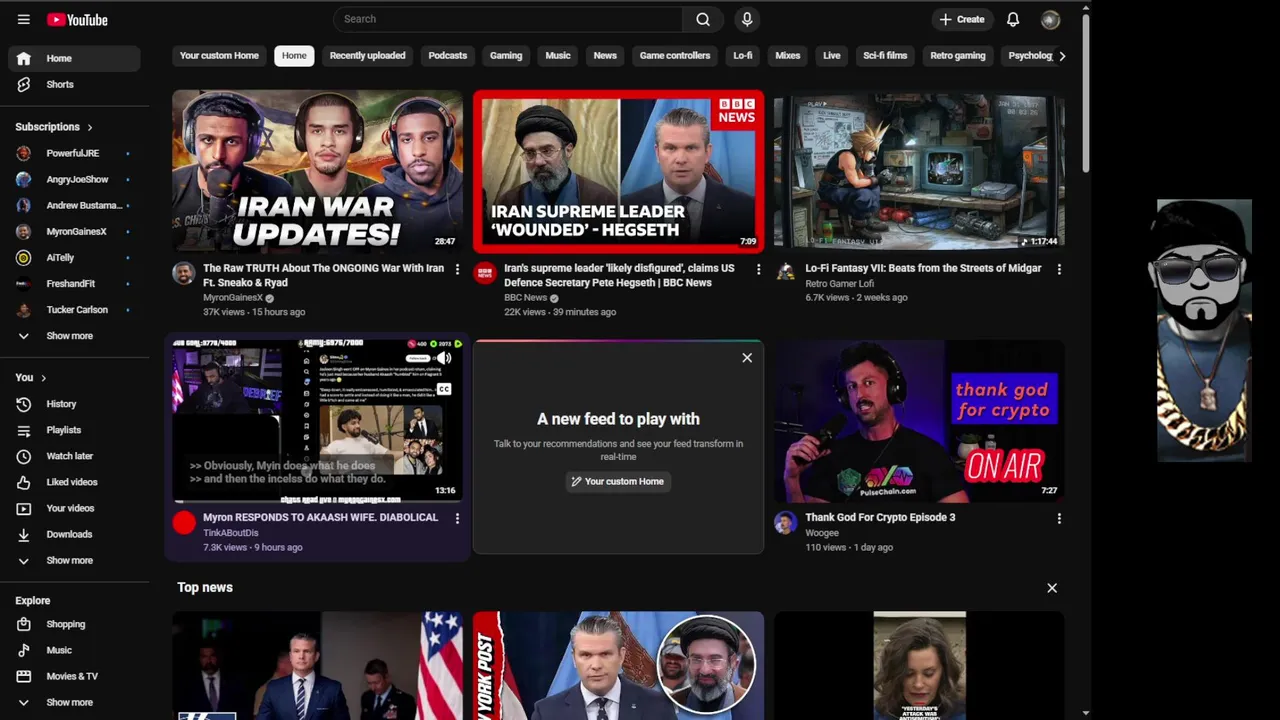Play the Lo-Fi Fantasy VII thumbnail

[919, 171]
